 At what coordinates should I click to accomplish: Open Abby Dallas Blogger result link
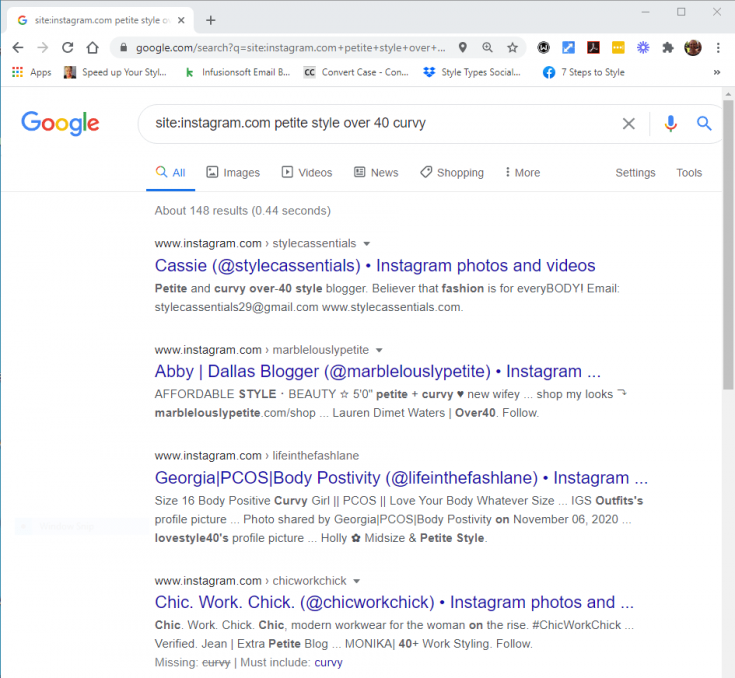click(x=377, y=371)
